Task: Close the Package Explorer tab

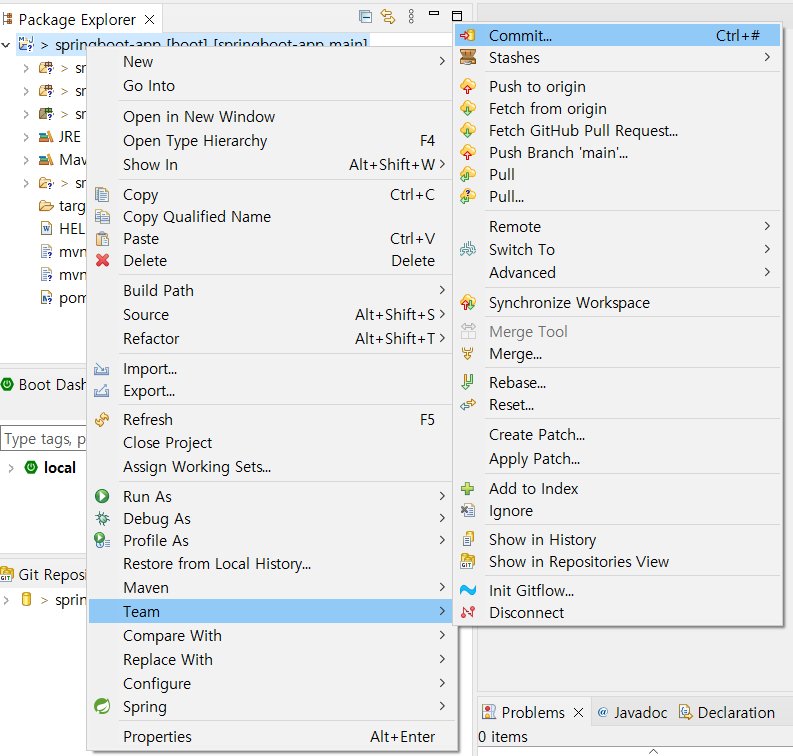Action: (x=149, y=20)
